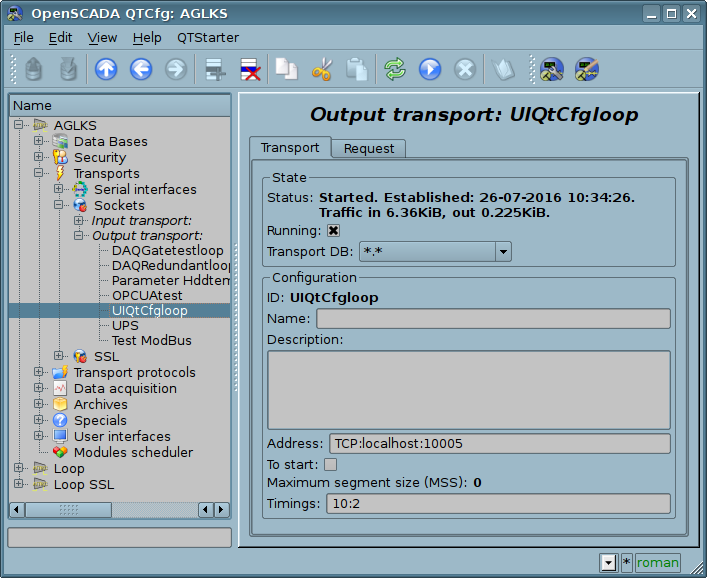The image size is (707, 578).
Task: Click the Paste clipboard toolbar icon
Action: pyautogui.click(x=357, y=69)
